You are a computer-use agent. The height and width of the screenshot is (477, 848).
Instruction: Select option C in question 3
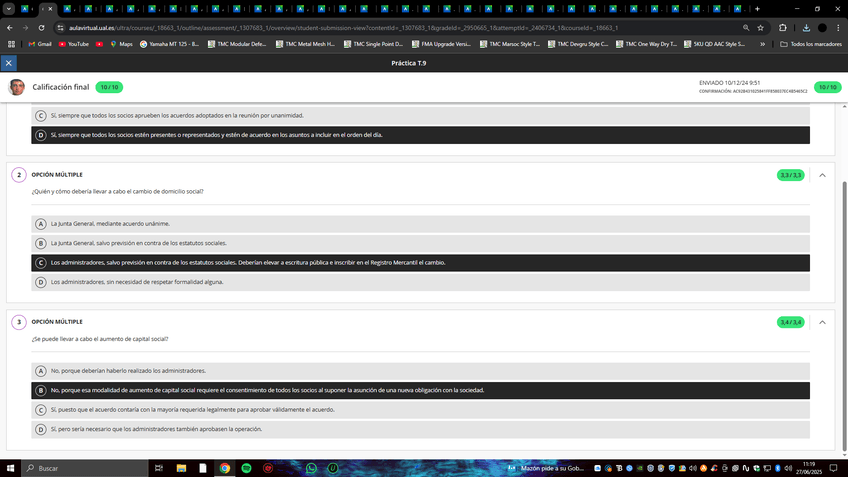[x=41, y=410]
